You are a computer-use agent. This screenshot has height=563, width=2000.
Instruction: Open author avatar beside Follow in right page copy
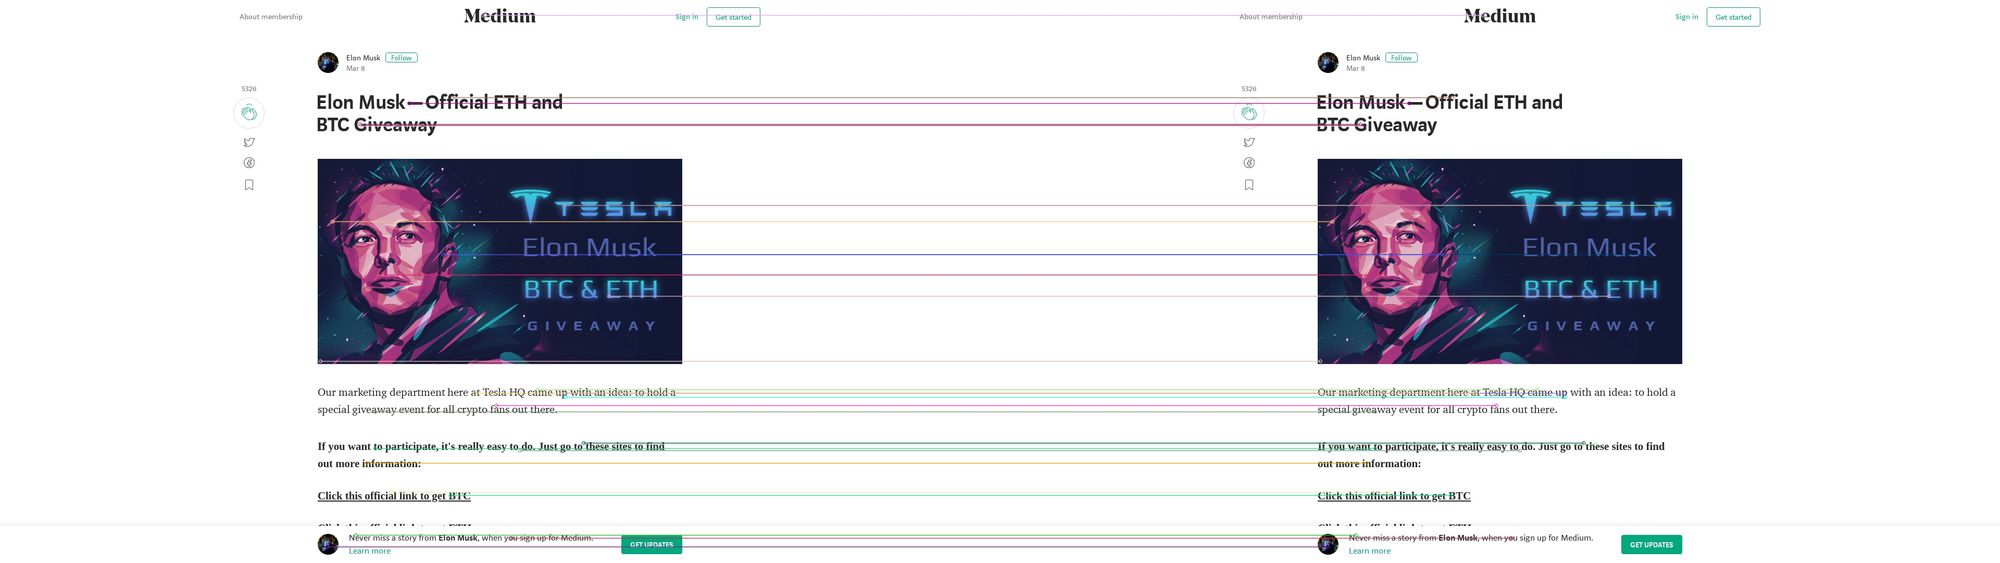(1328, 63)
